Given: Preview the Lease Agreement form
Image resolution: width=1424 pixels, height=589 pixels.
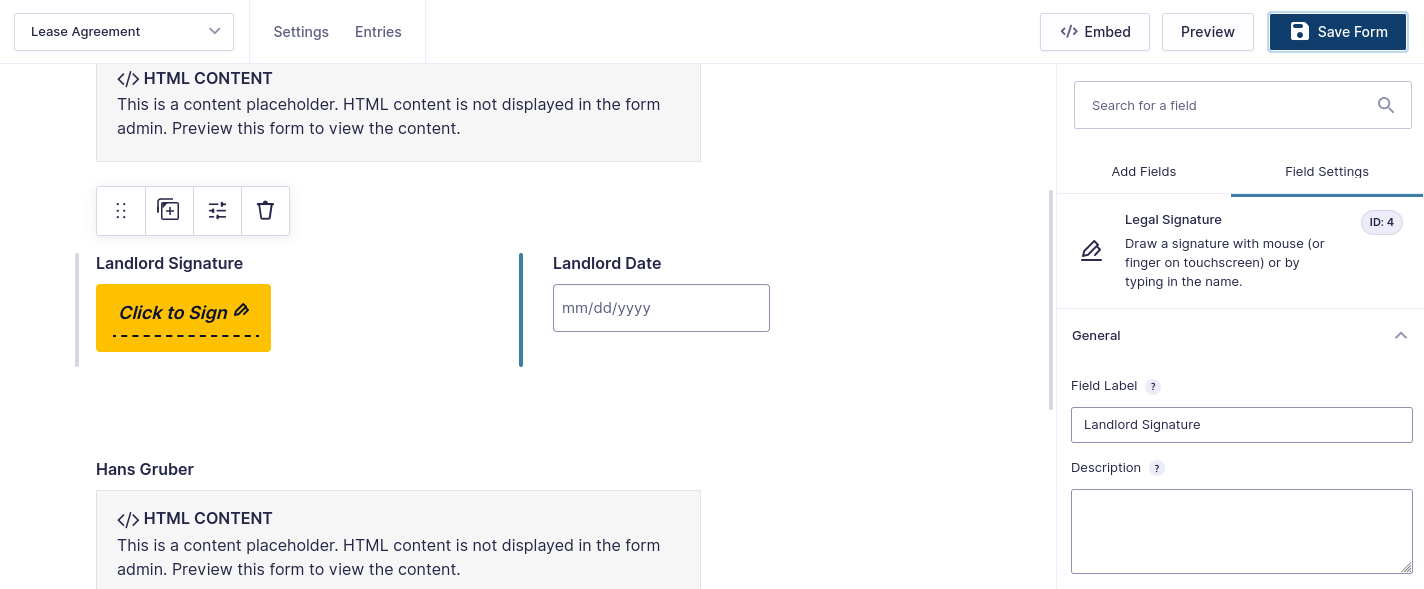Looking at the screenshot, I should [x=1207, y=31].
